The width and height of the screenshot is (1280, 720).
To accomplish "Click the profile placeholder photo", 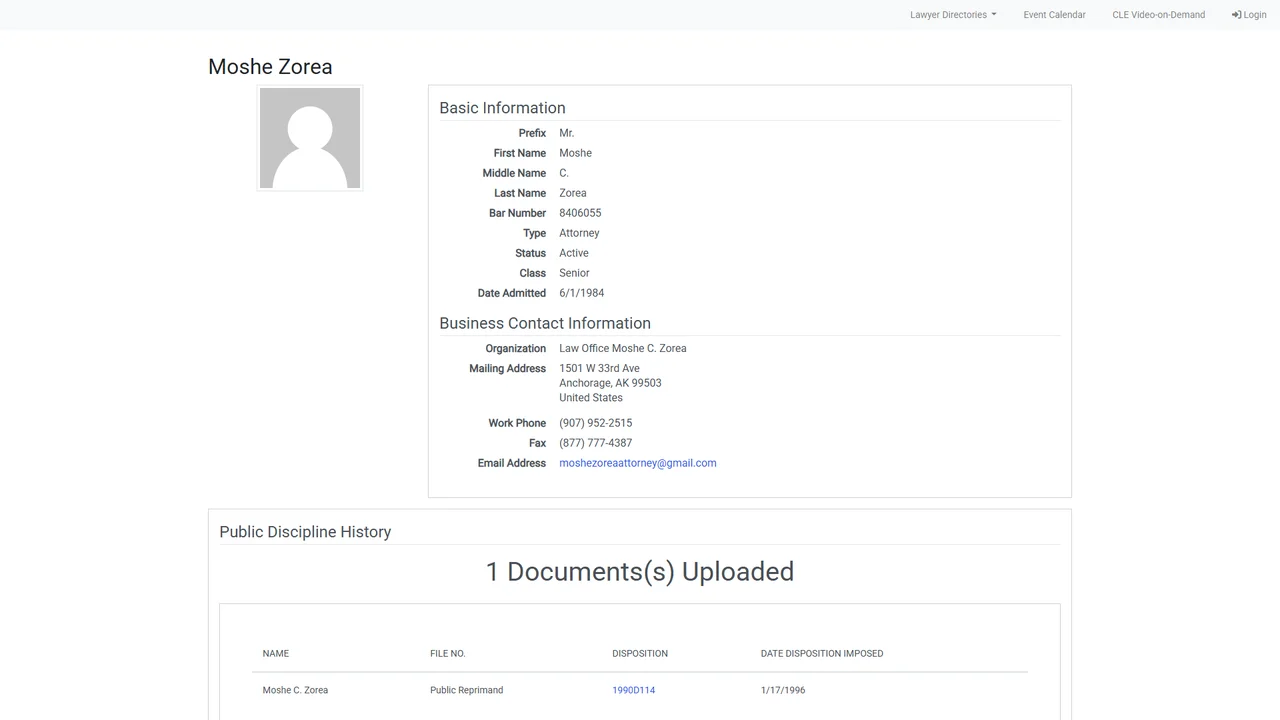I will click(310, 138).
